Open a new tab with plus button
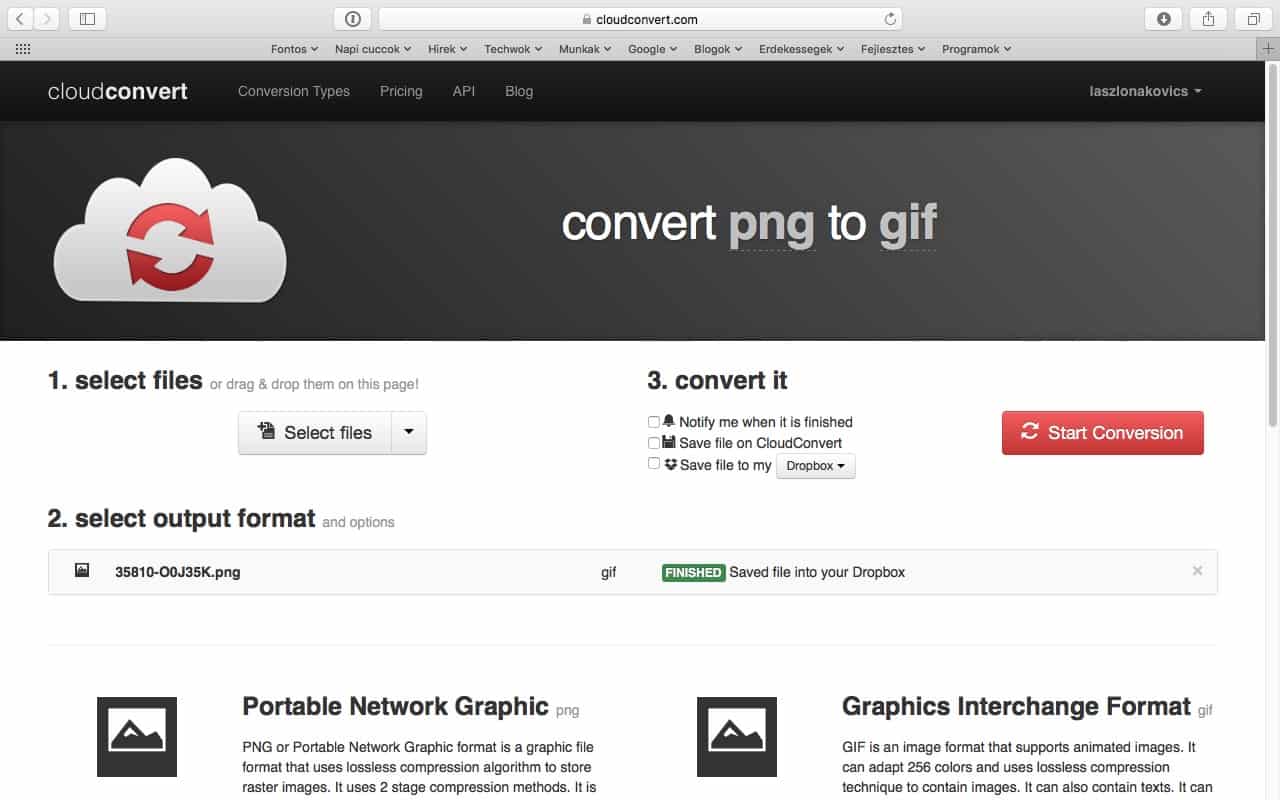 click(x=1268, y=48)
